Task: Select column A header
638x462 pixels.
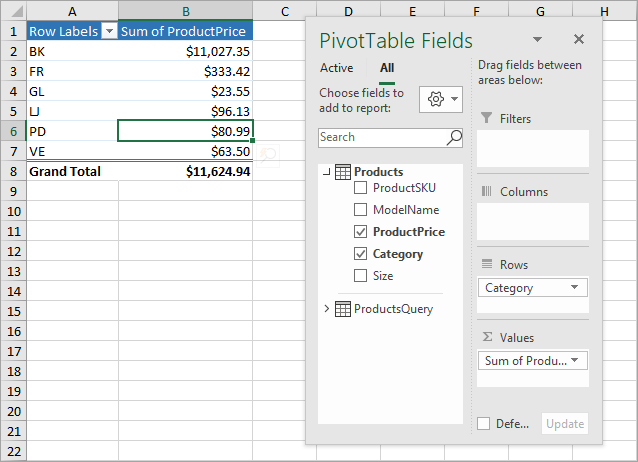Action: 72,11
